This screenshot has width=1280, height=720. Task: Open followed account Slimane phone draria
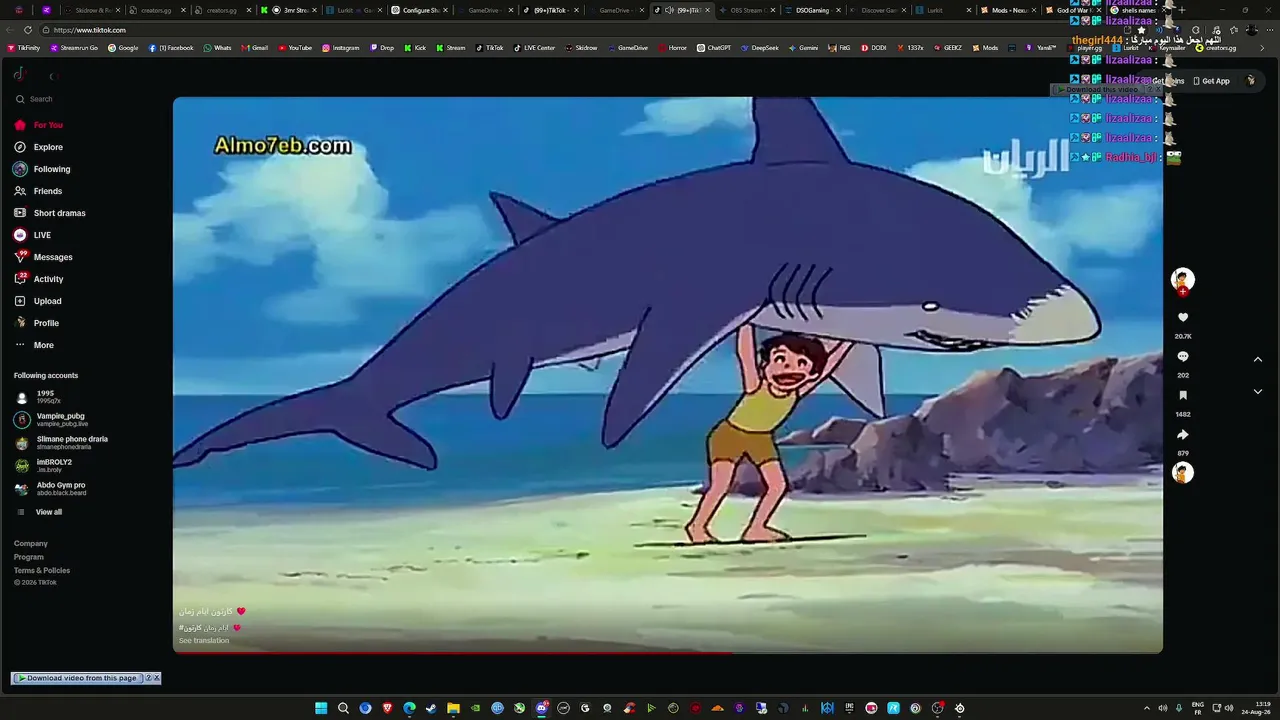60,442
